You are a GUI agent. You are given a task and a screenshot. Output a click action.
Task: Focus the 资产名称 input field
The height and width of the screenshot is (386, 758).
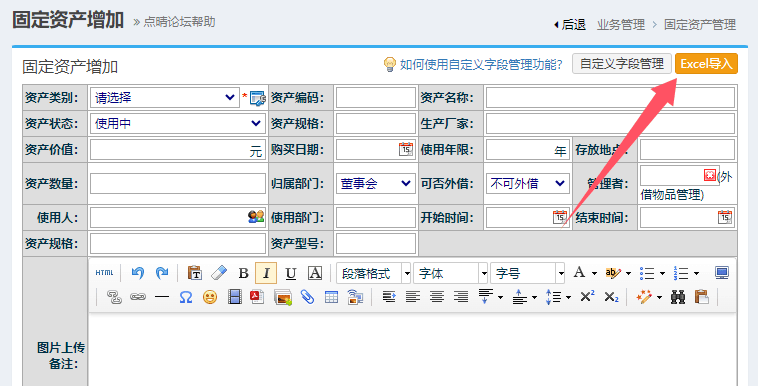tap(610, 98)
